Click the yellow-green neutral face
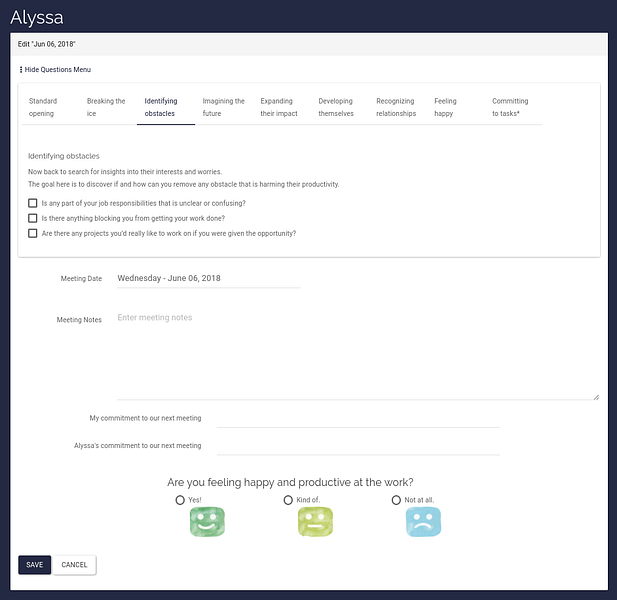617x600 pixels. [315, 522]
